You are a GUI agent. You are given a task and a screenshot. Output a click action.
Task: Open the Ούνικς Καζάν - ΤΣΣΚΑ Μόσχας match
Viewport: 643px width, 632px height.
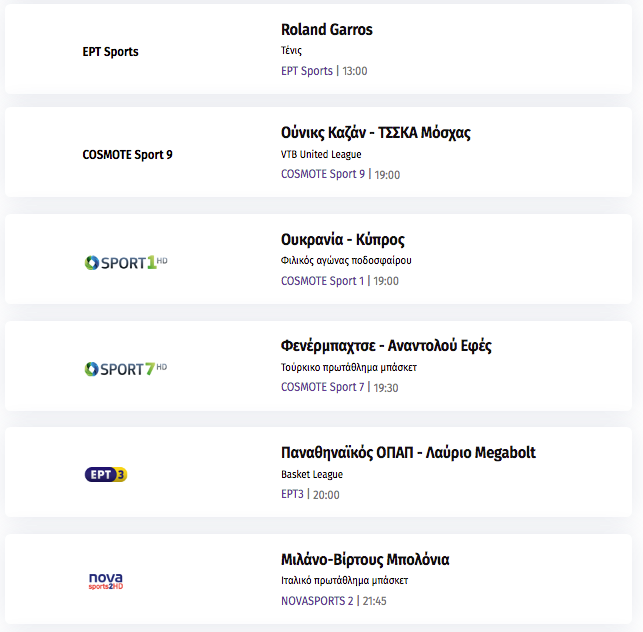(376, 133)
